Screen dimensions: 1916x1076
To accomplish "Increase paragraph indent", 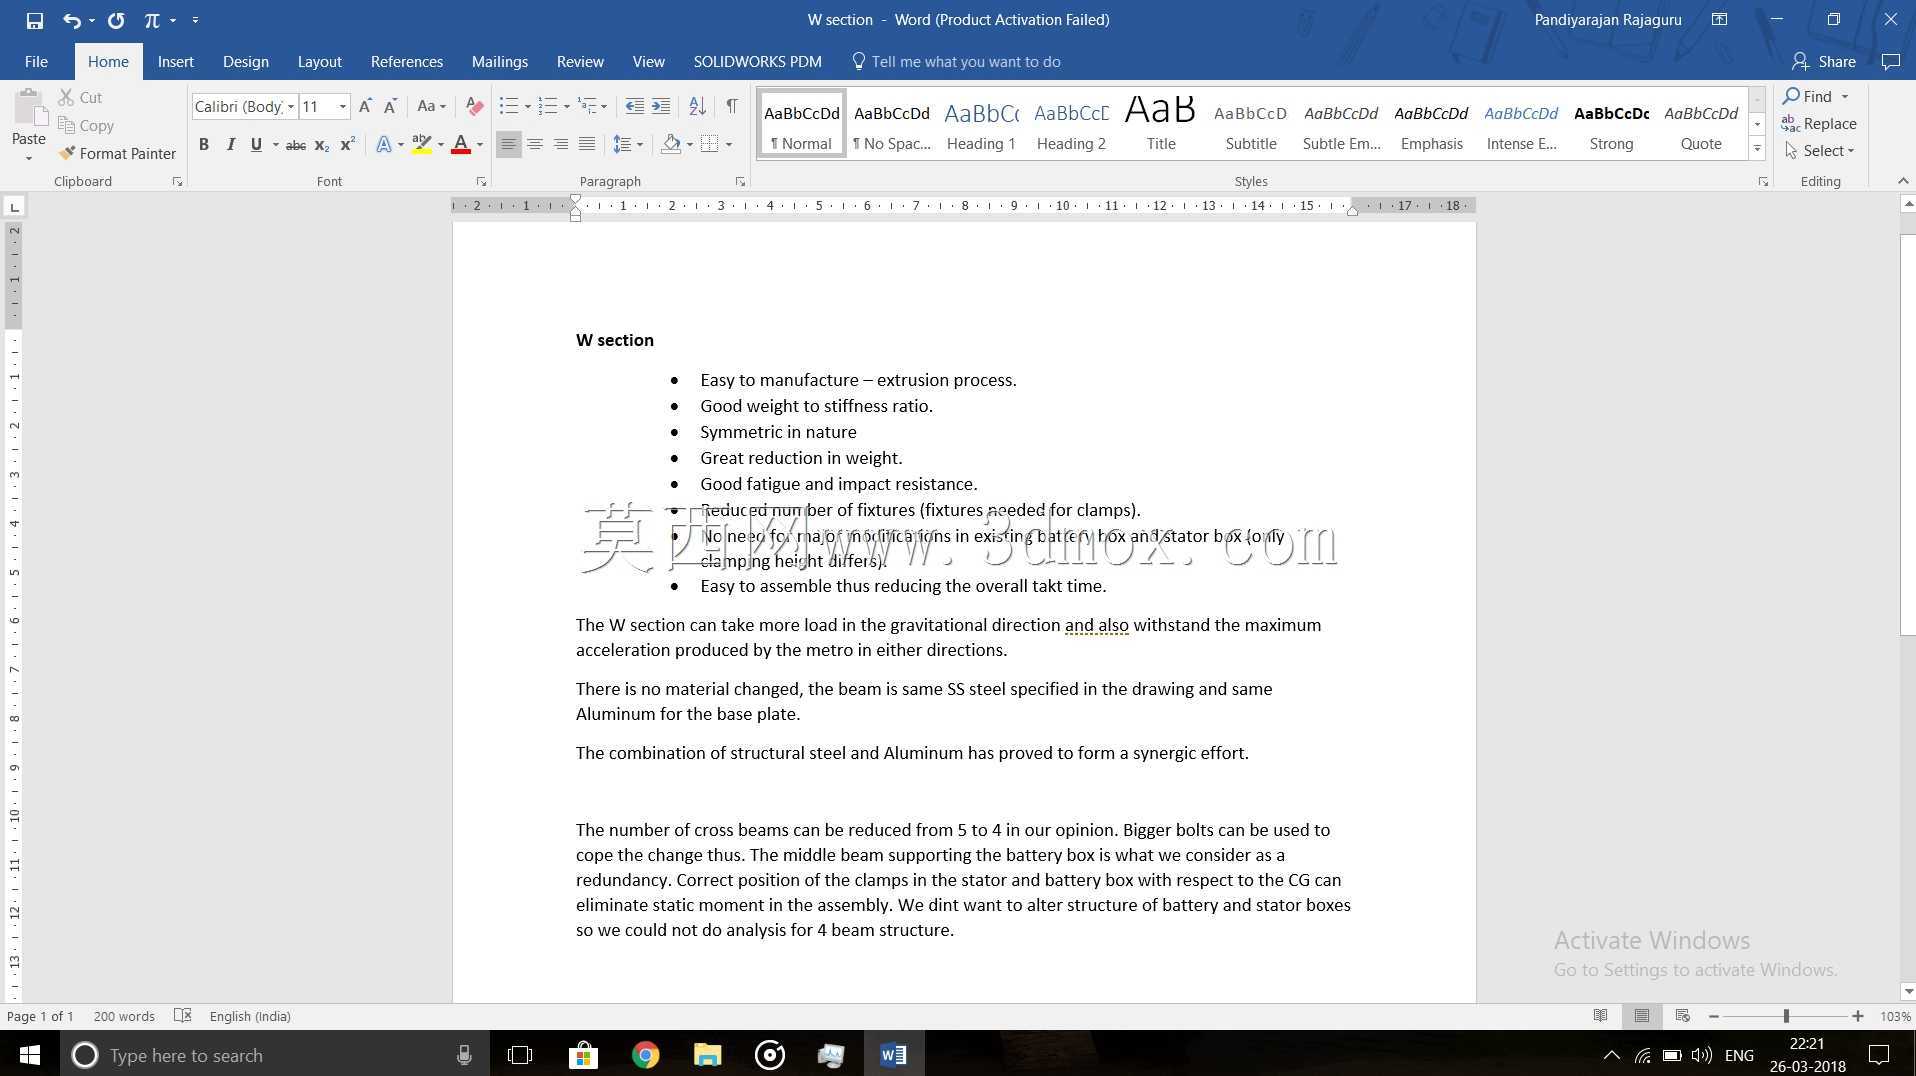I will click(661, 106).
